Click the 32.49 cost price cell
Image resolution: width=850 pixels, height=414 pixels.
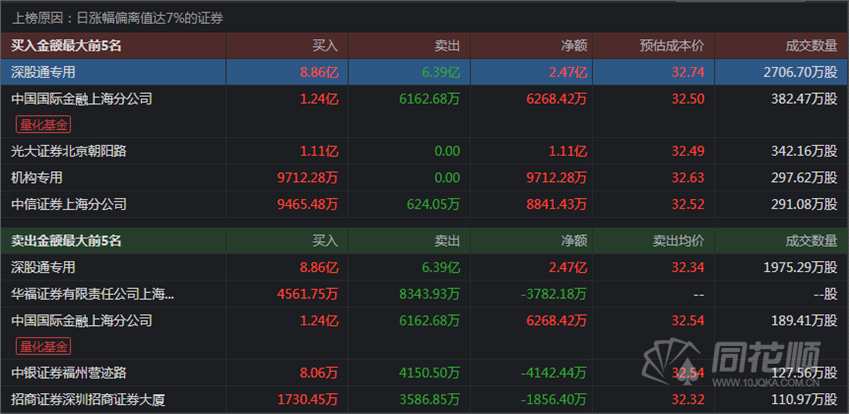pos(688,151)
